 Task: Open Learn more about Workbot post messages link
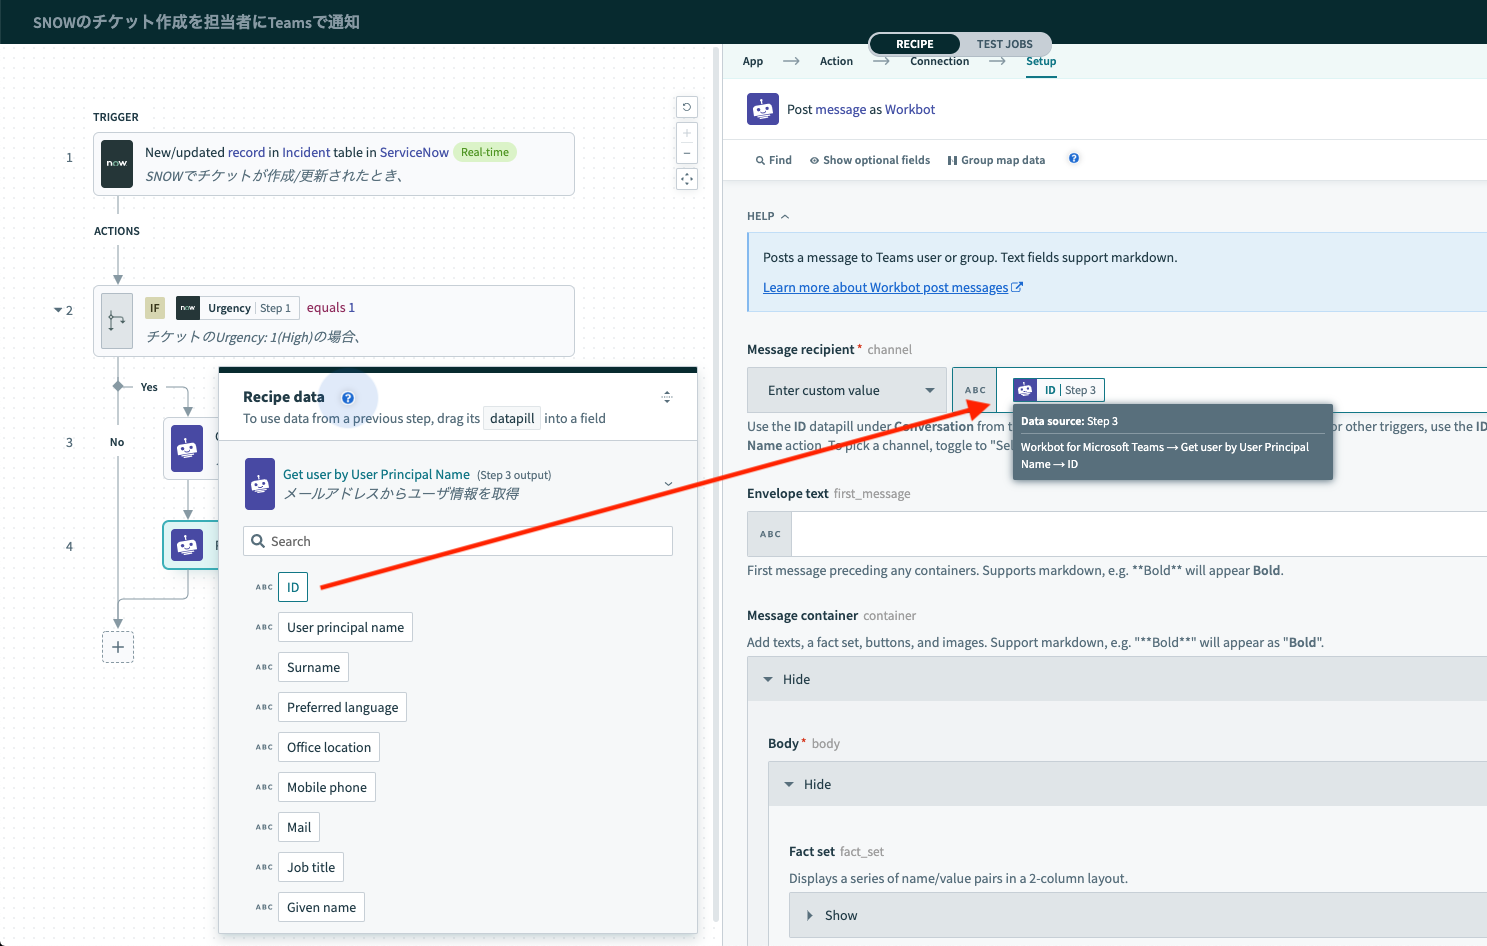pyautogui.click(x=892, y=287)
